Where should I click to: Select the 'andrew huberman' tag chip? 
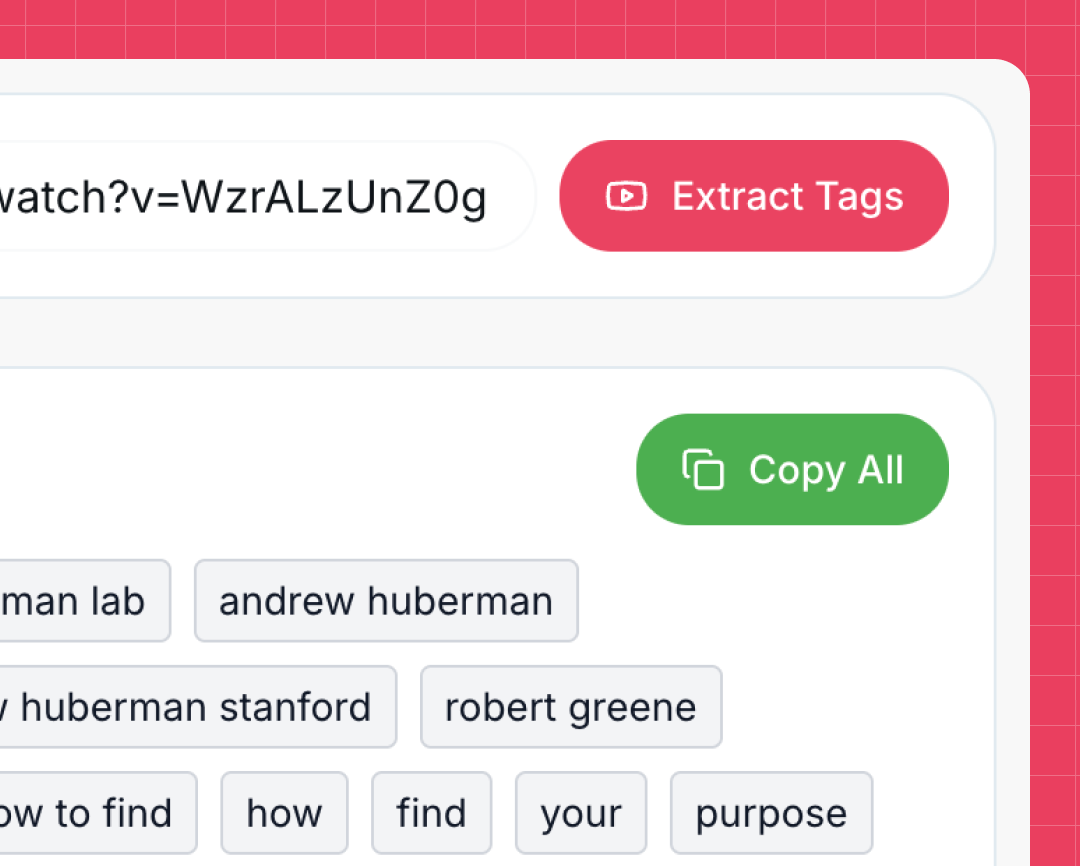[386, 600]
